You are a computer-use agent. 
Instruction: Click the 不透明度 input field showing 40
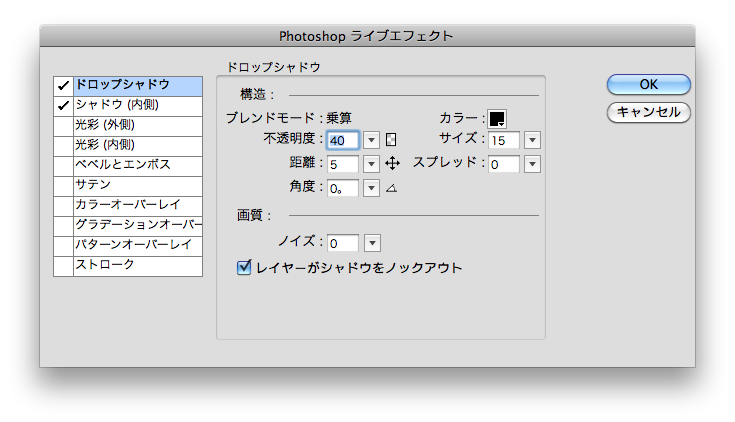click(x=343, y=140)
